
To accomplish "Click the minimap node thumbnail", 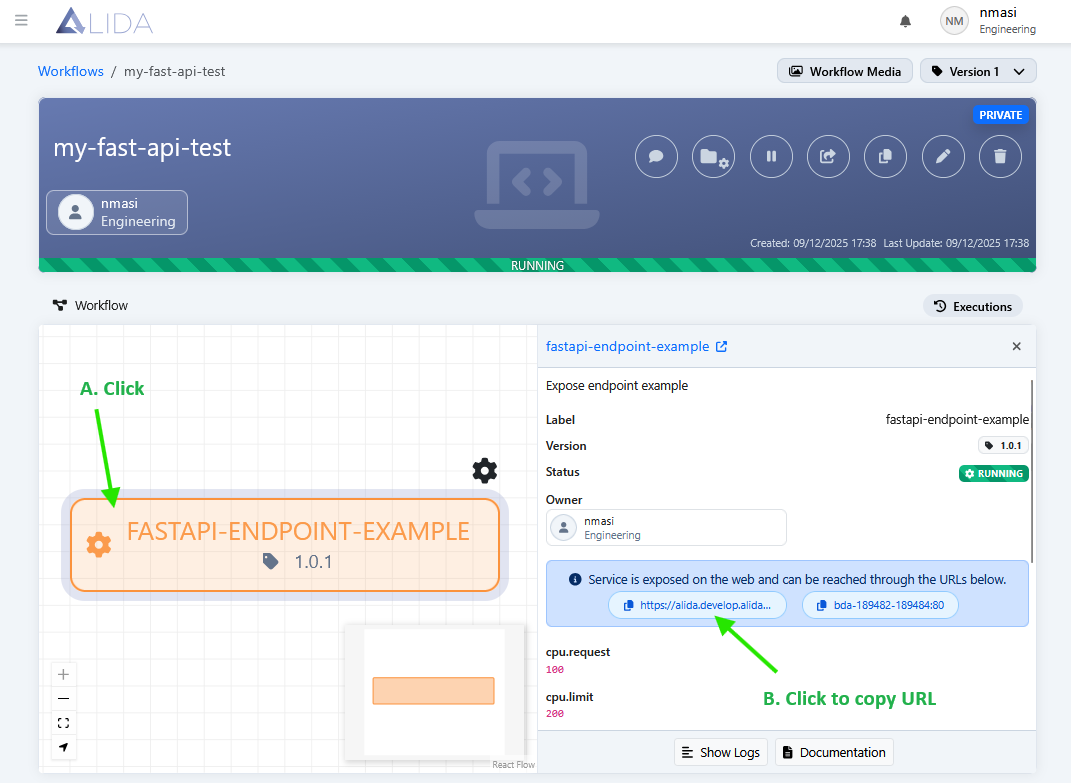I will pyautogui.click(x=433, y=691).
